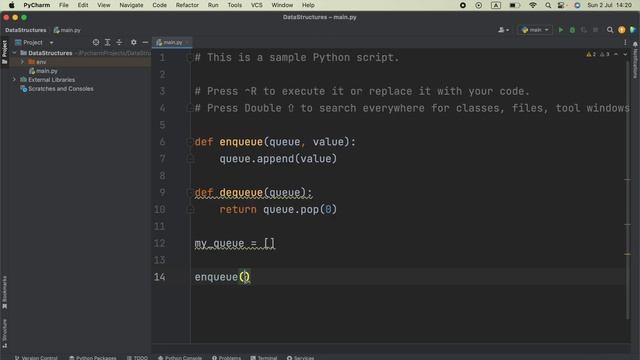
Task: Select opened file with the target locate icon
Action: click(96, 42)
